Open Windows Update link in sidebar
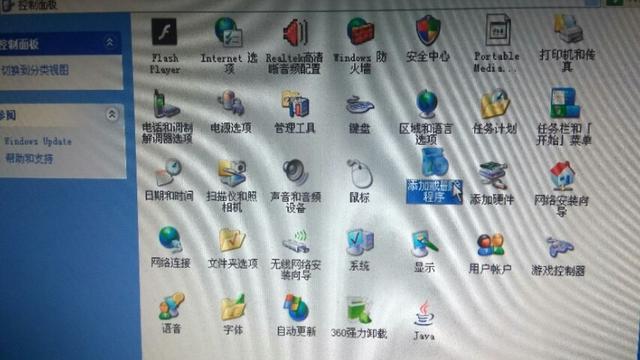Screen dimensions: 640x360 point(38,141)
